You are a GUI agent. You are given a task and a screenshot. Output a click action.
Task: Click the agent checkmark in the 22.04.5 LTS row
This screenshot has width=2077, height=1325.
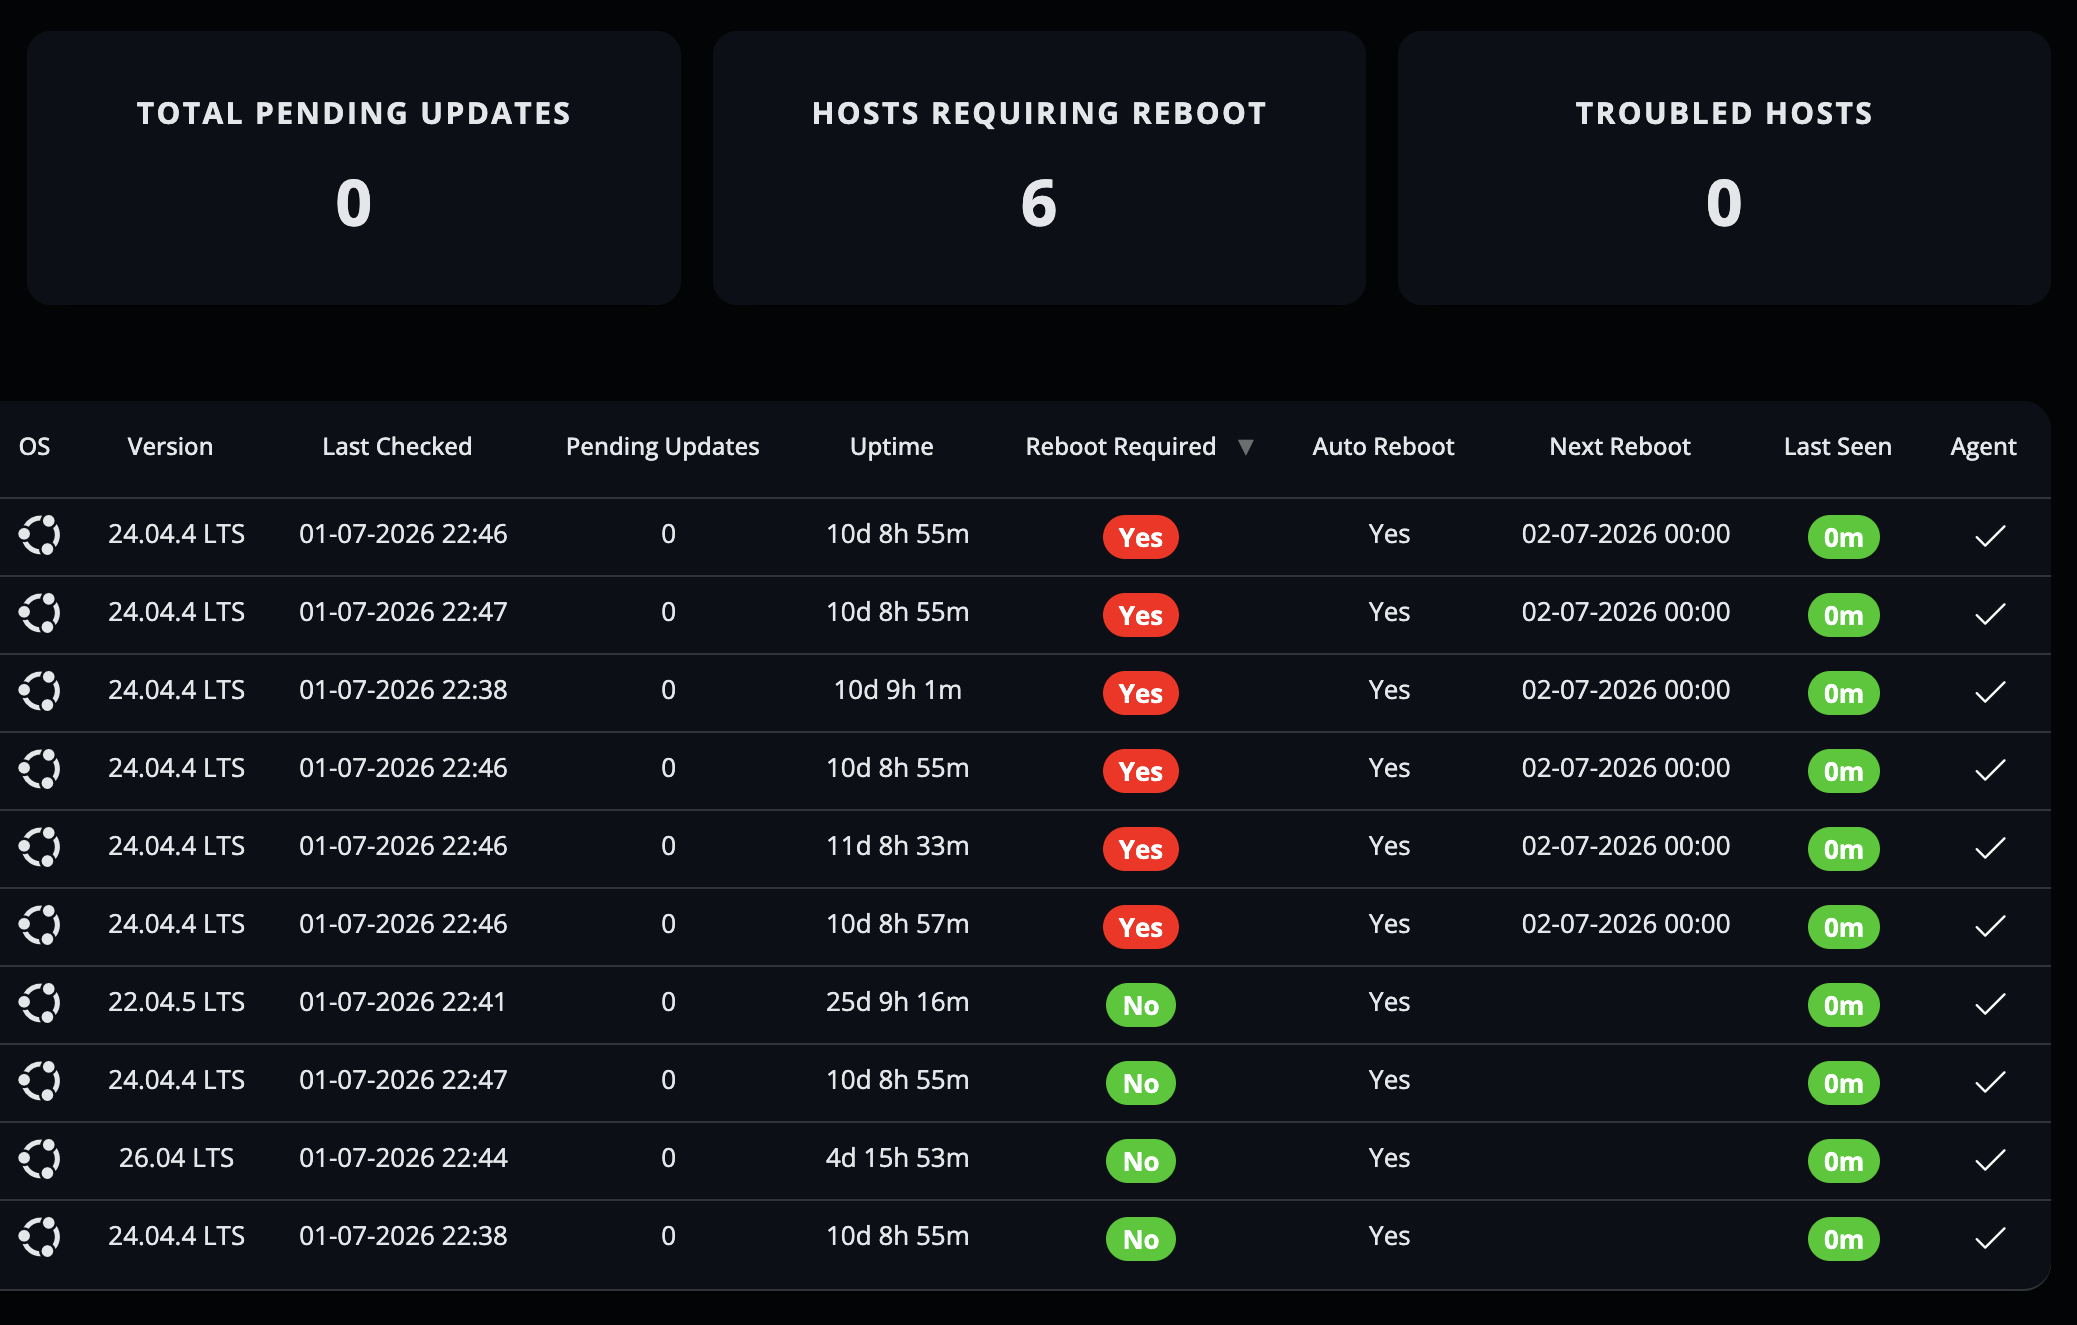[1990, 1004]
